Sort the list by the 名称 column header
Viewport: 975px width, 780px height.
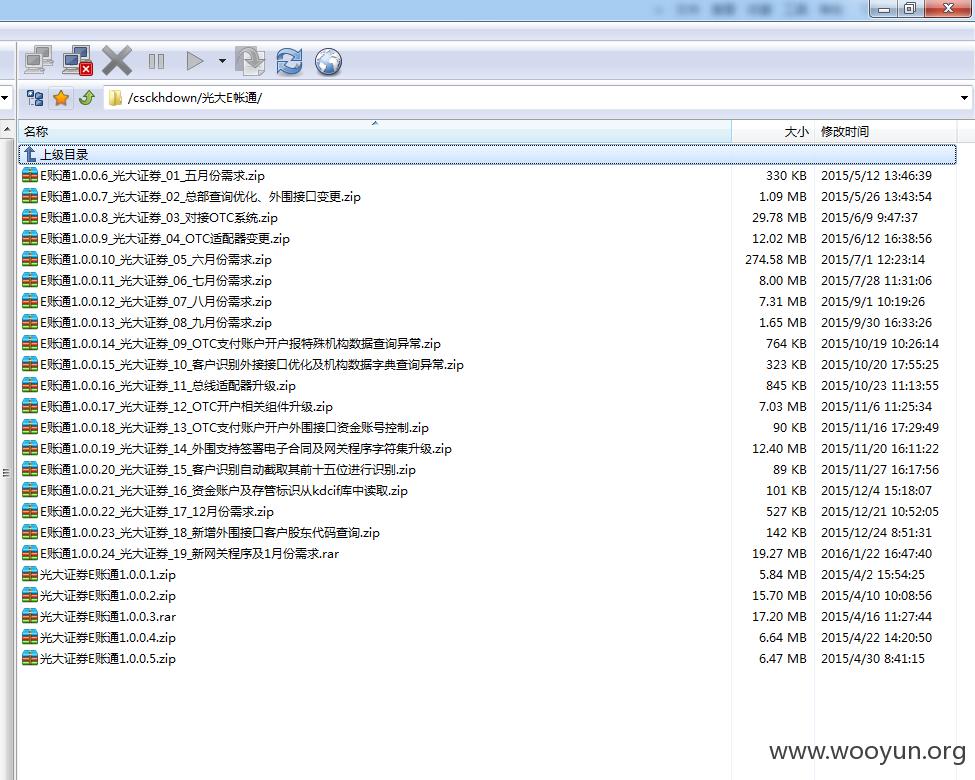tap(375, 131)
